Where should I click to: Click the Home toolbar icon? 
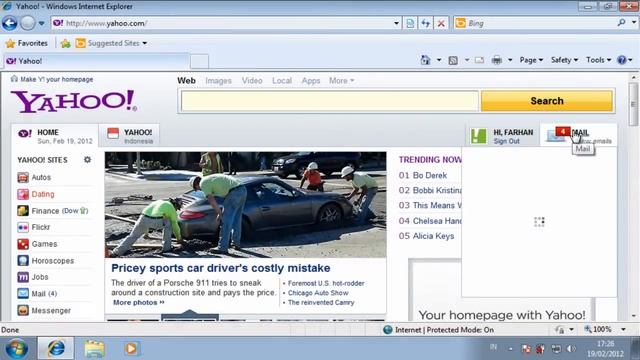coord(425,60)
